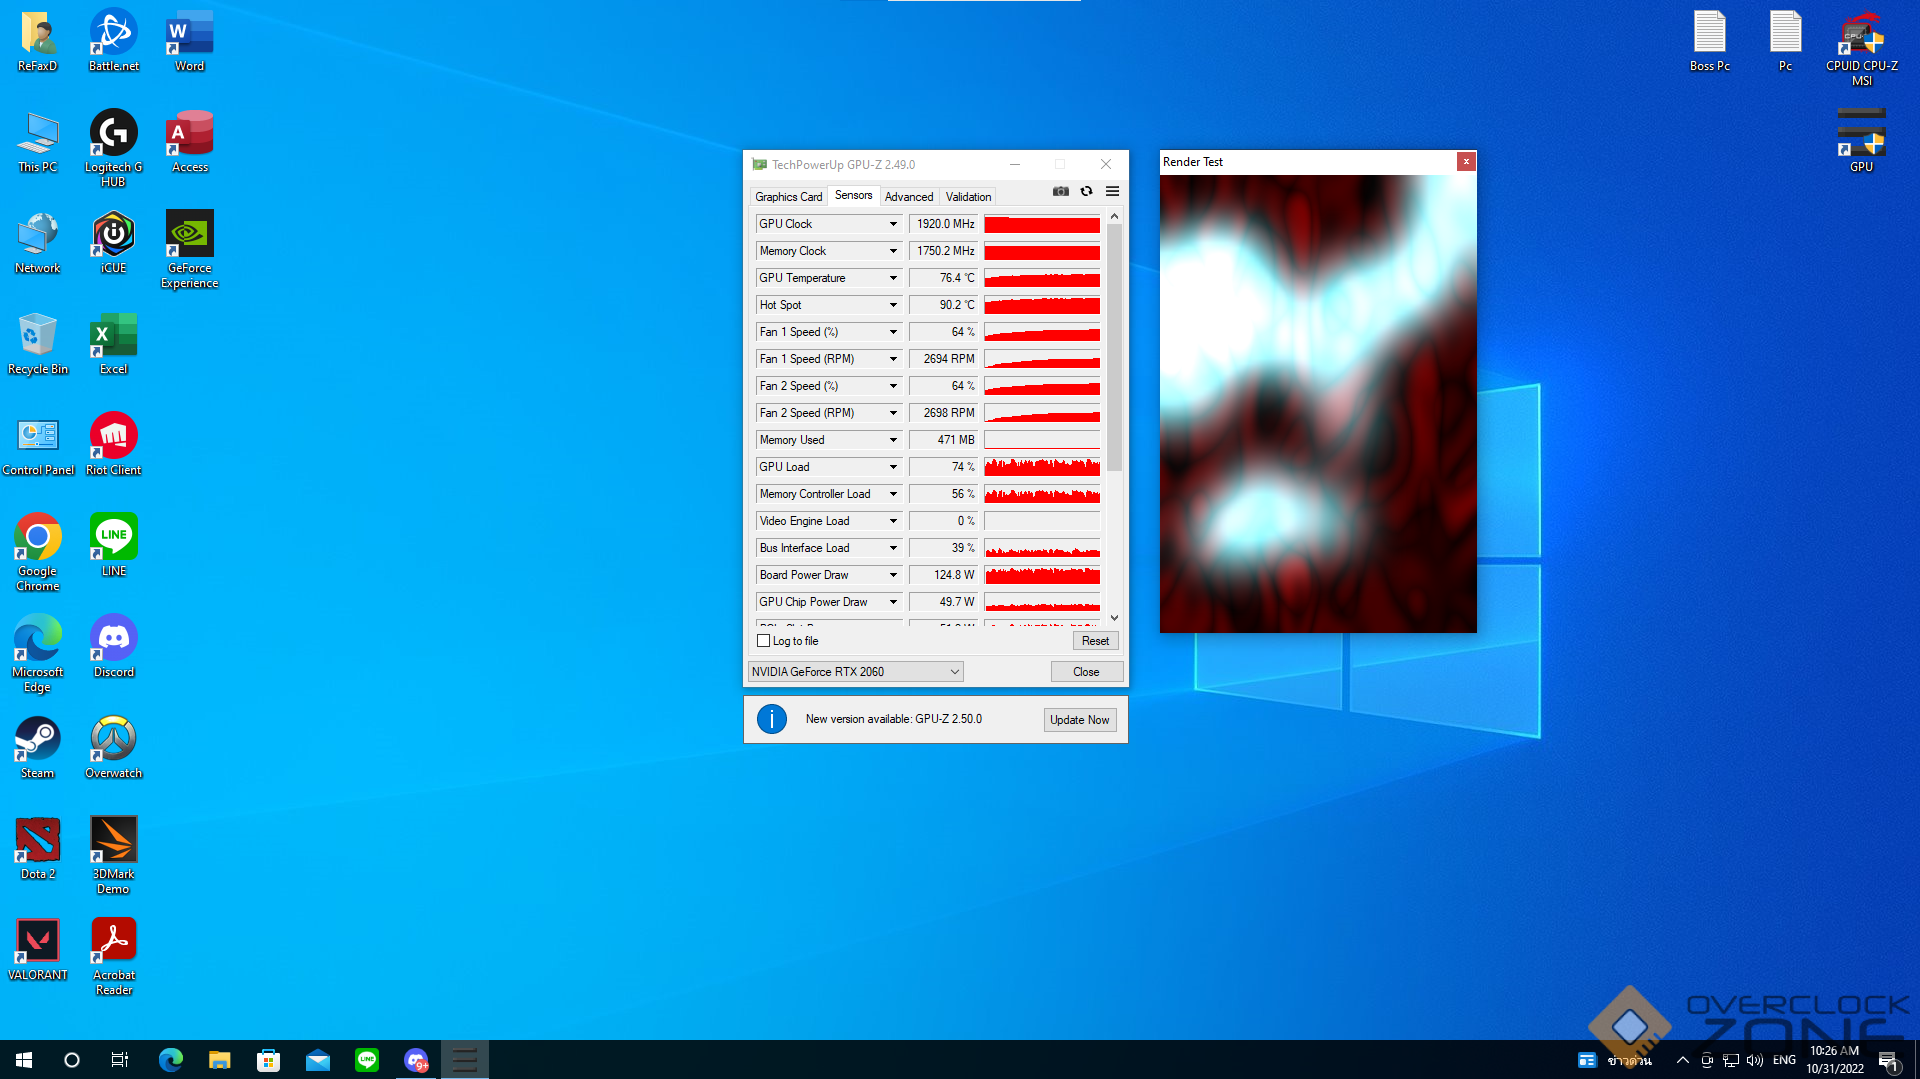Expand the GPU Clock sensor dropdown
This screenshot has height=1079, width=1920.
(893, 224)
